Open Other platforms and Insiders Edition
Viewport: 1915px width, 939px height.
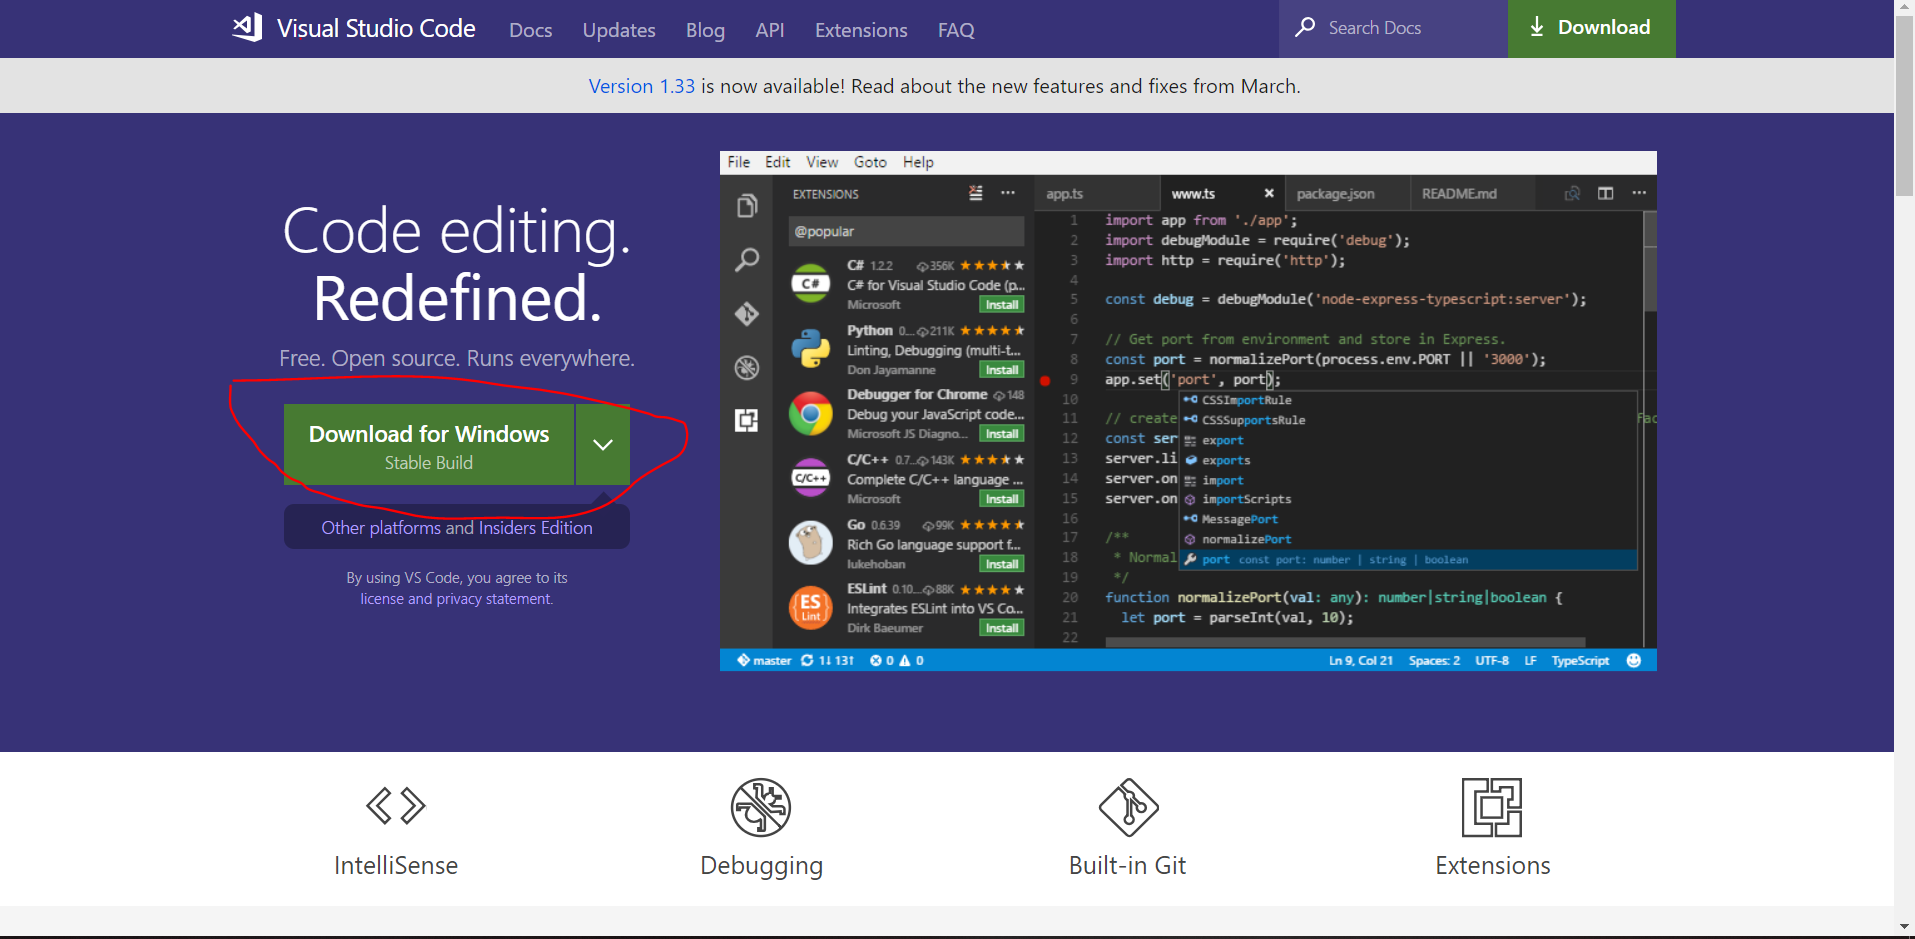click(457, 527)
